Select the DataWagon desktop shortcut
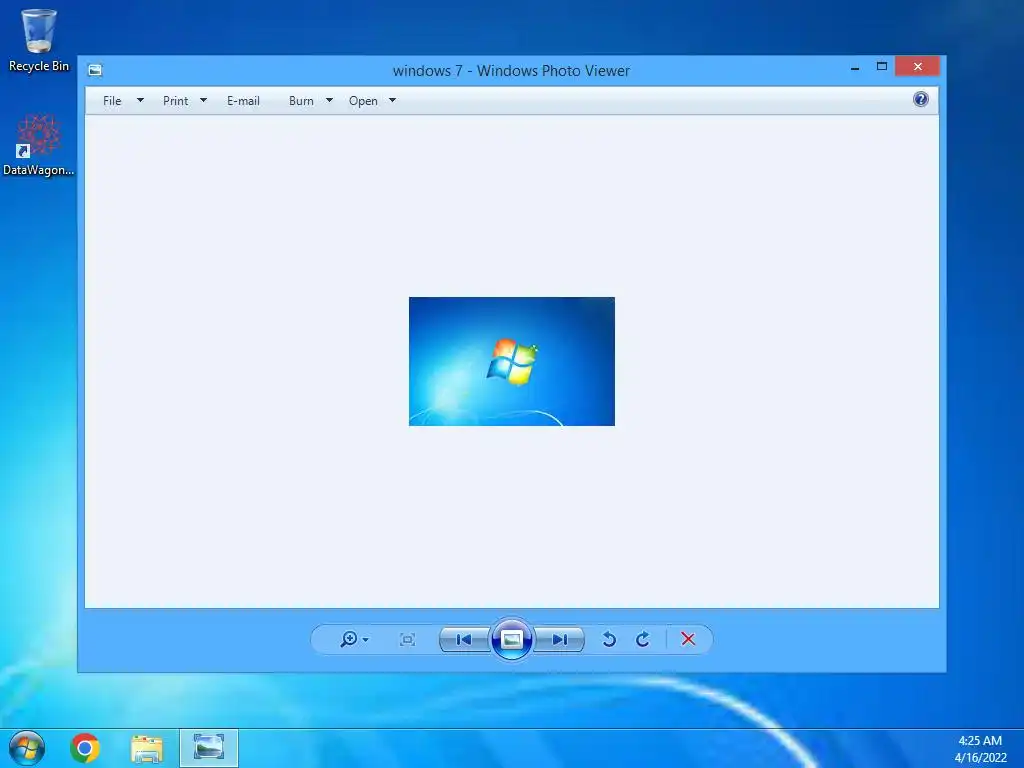The height and width of the screenshot is (768, 1024). 39,145
